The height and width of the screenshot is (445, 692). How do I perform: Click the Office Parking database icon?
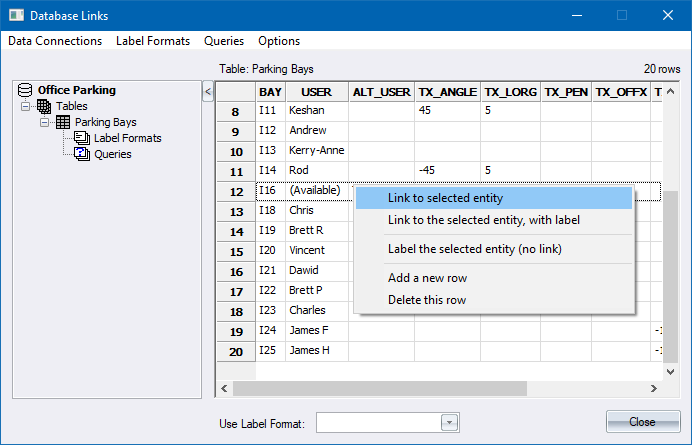click(x=26, y=90)
